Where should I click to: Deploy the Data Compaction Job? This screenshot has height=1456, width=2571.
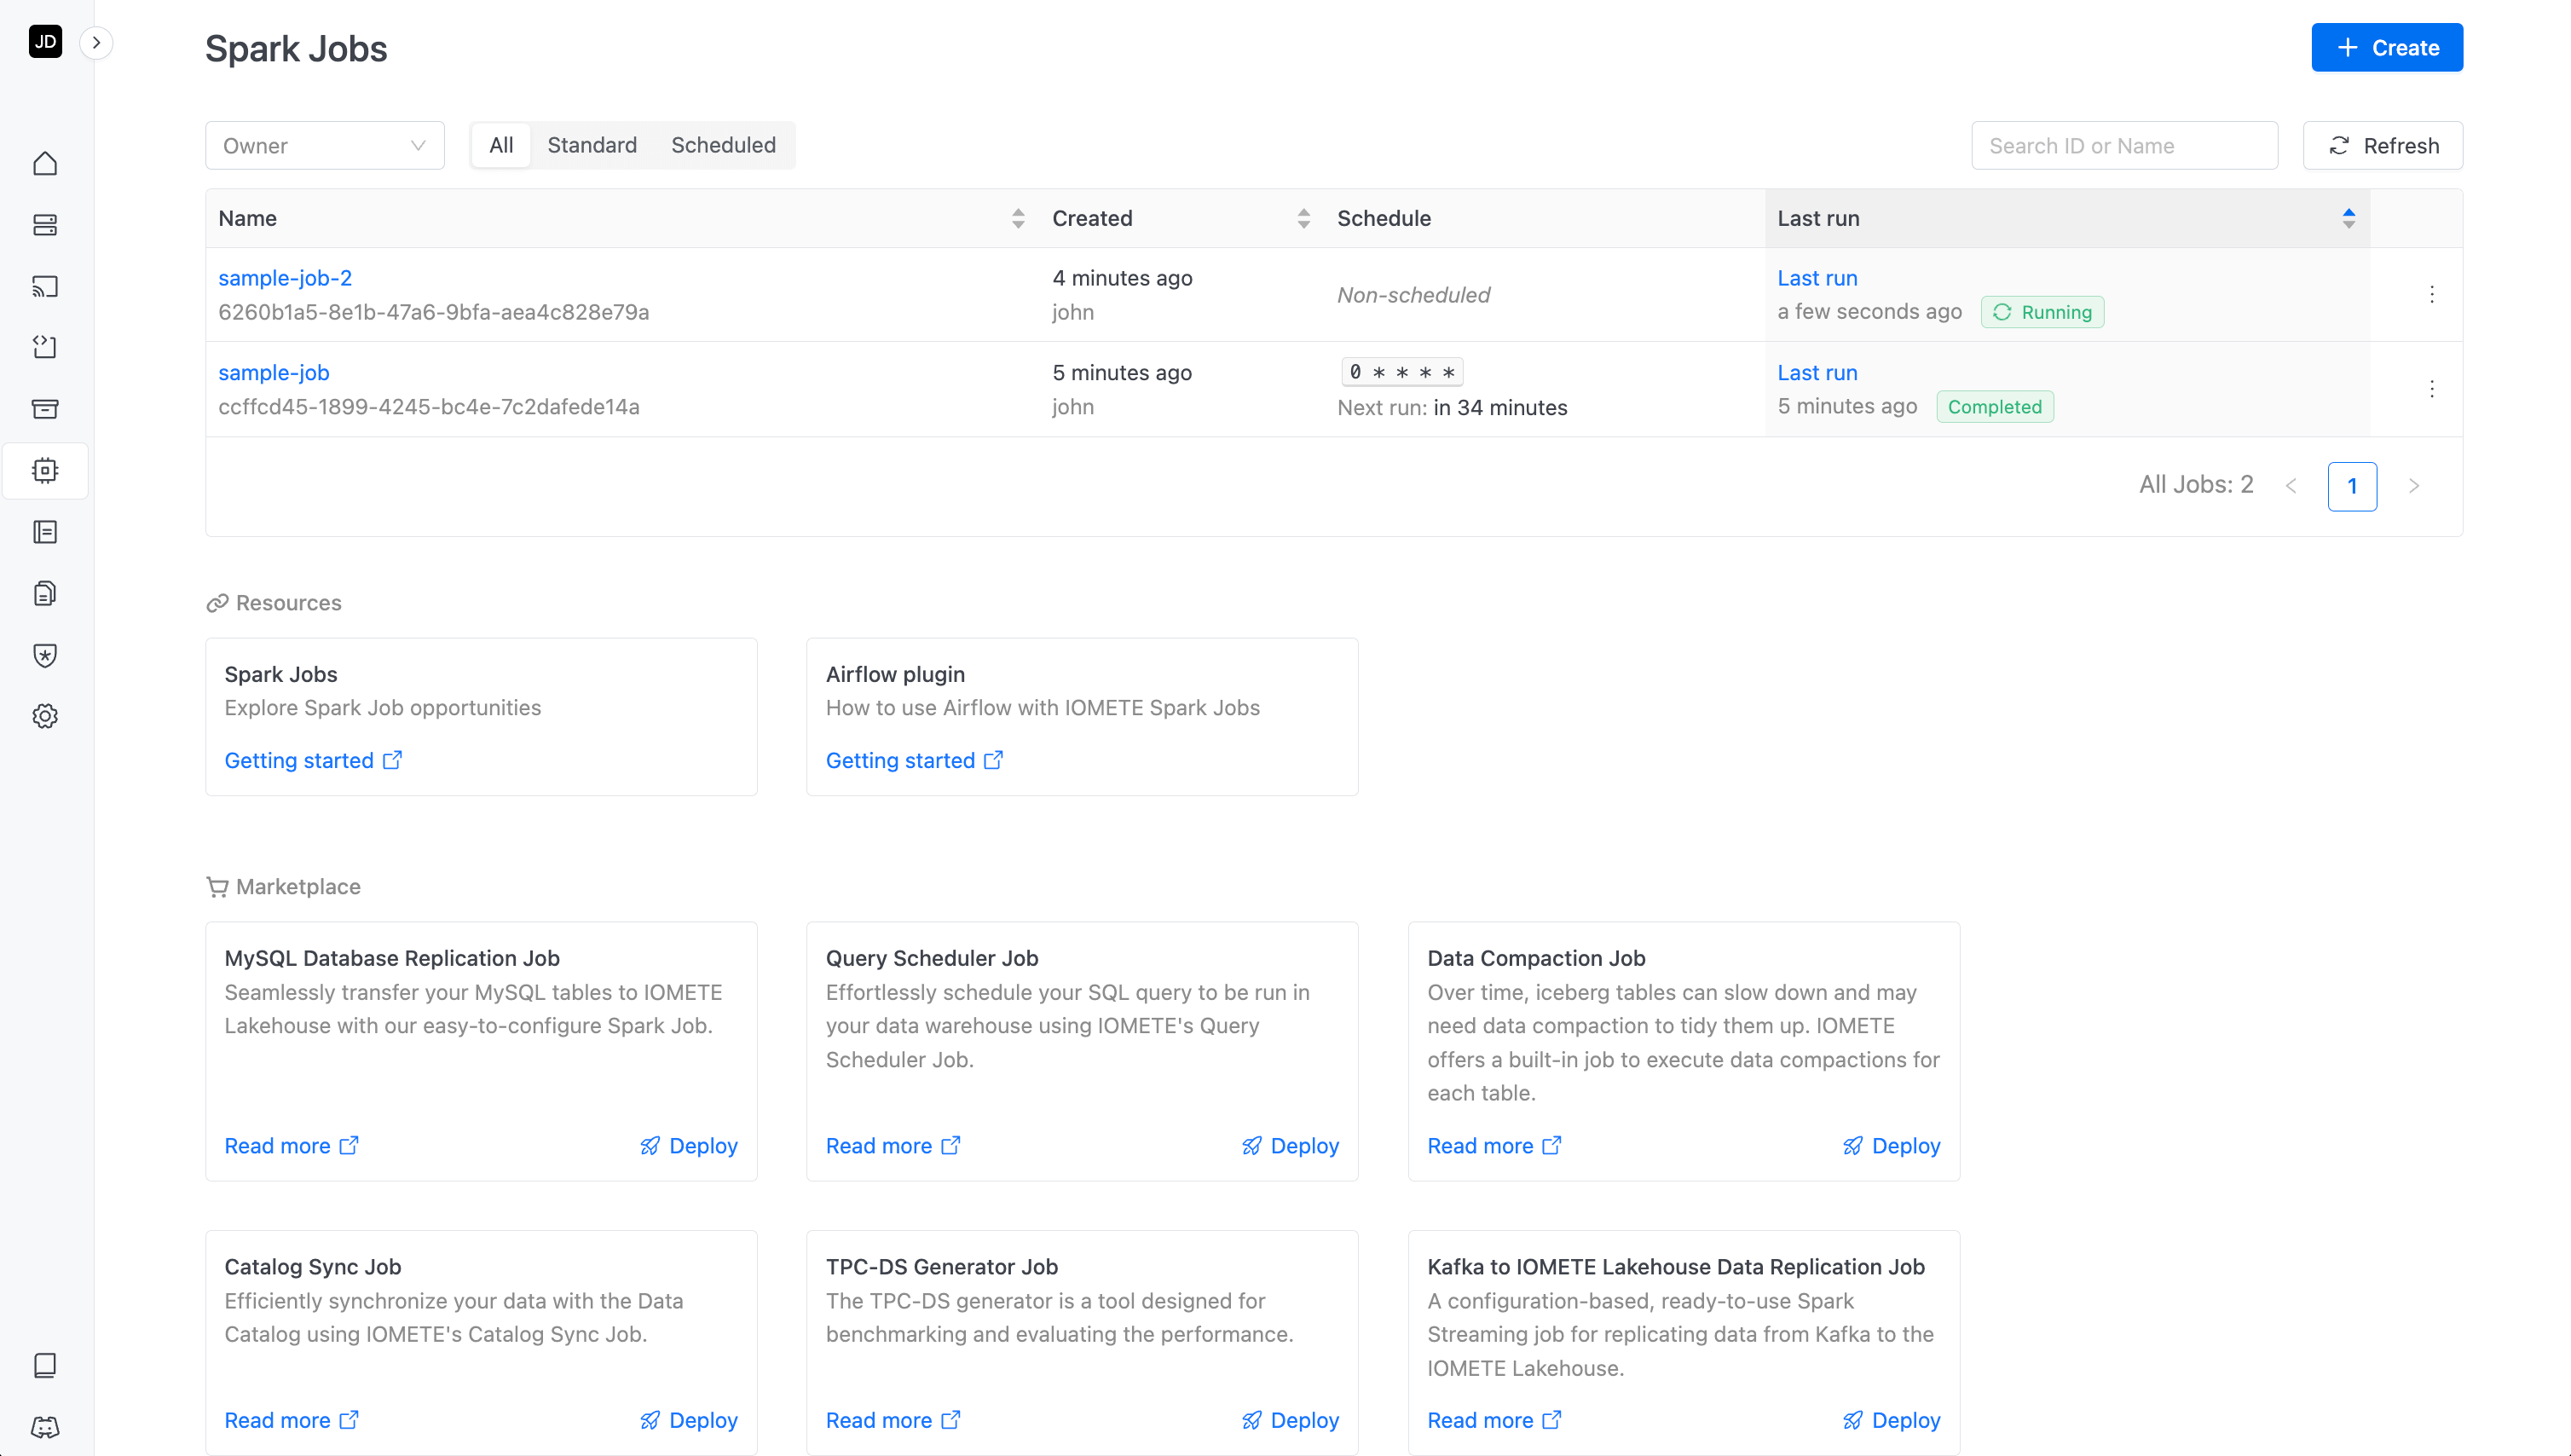tap(1891, 1146)
